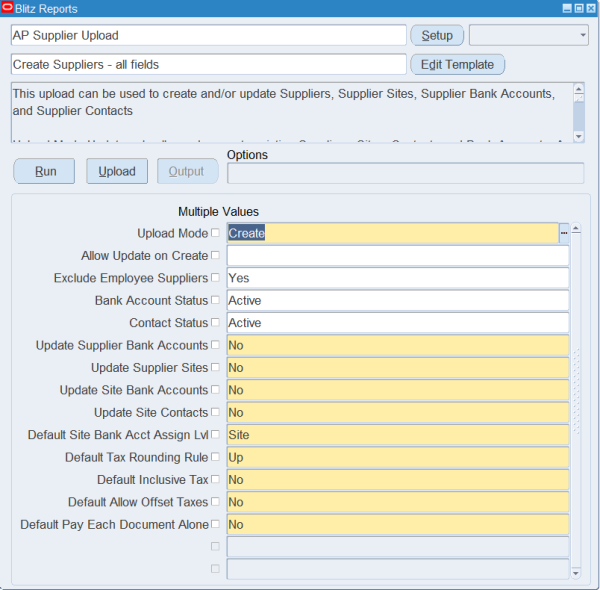Tick the Update Site Contacts checkbox
Image resolution: width=600 pixels, height=590 pixels.
click(x=215, y=412)
